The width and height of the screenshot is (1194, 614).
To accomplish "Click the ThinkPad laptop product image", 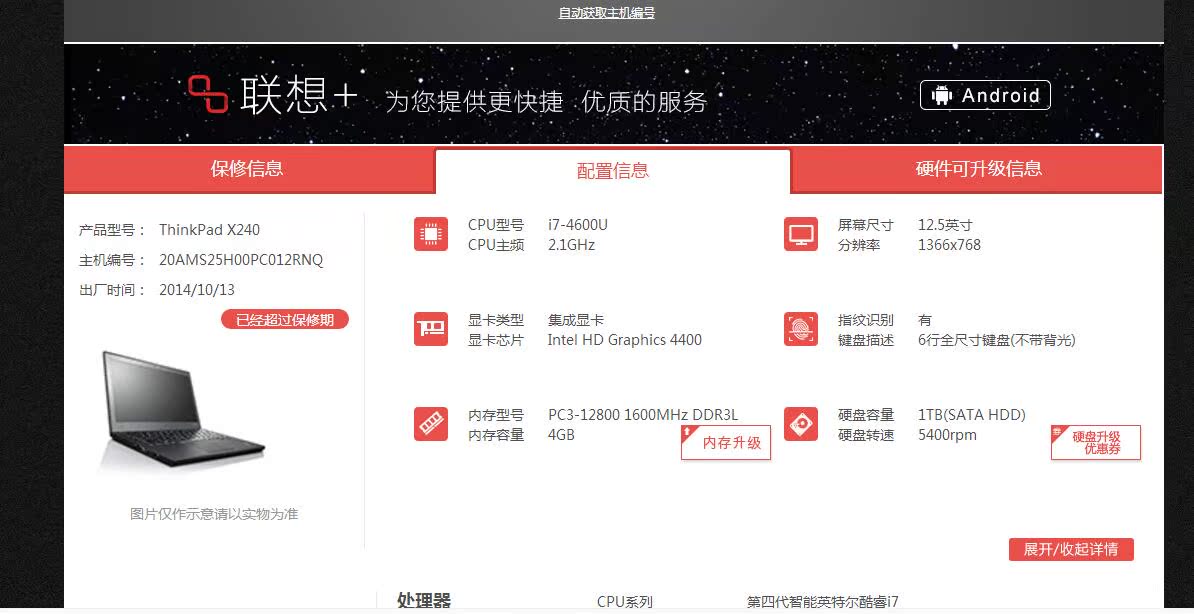I will tap(184, 410).
